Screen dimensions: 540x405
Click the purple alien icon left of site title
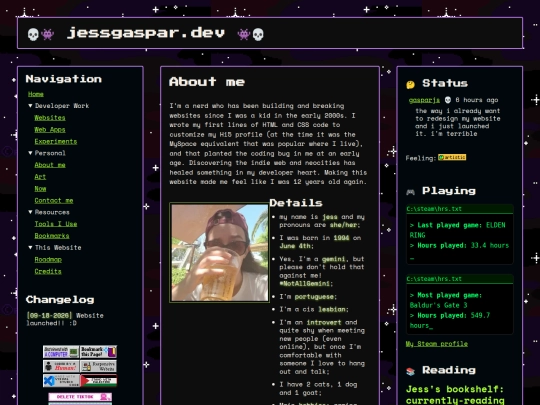tap(48, 34)
